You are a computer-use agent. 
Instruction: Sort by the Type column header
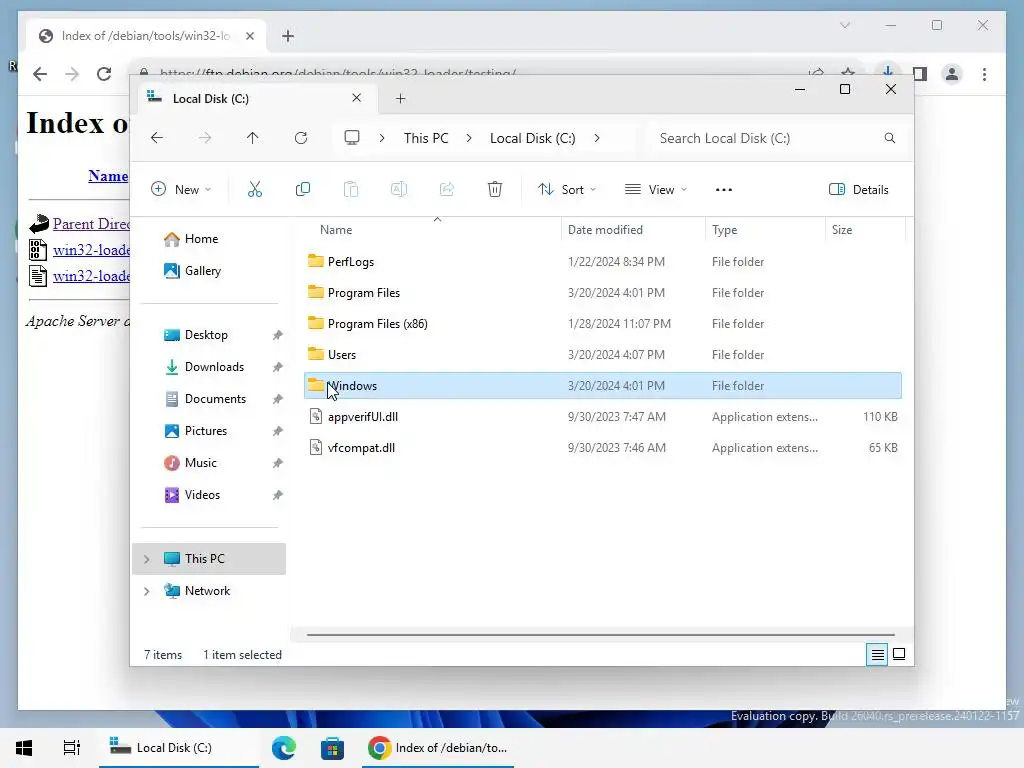click(765, 230)
